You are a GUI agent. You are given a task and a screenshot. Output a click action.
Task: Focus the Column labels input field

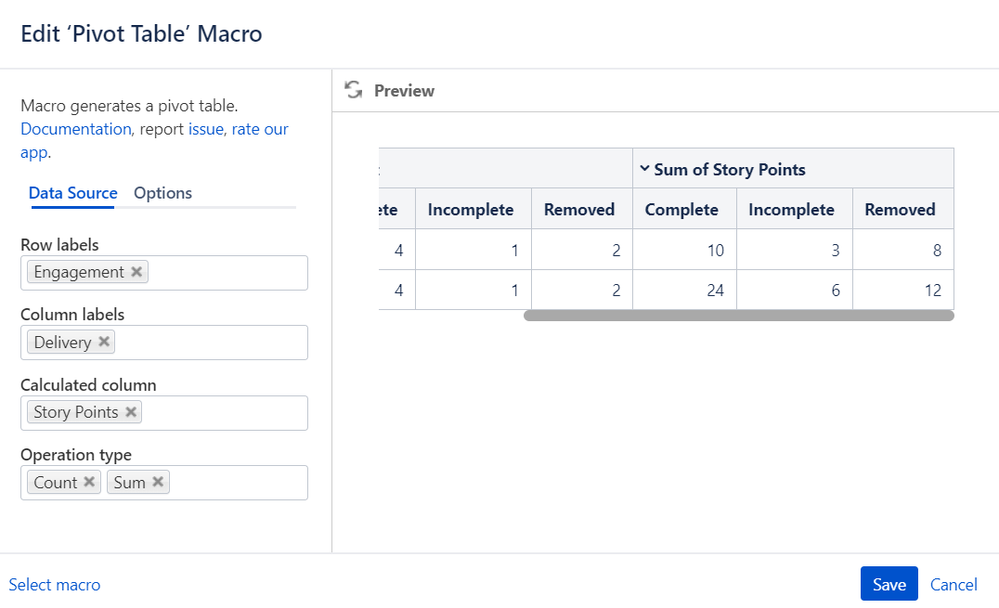tap(210, 342)
